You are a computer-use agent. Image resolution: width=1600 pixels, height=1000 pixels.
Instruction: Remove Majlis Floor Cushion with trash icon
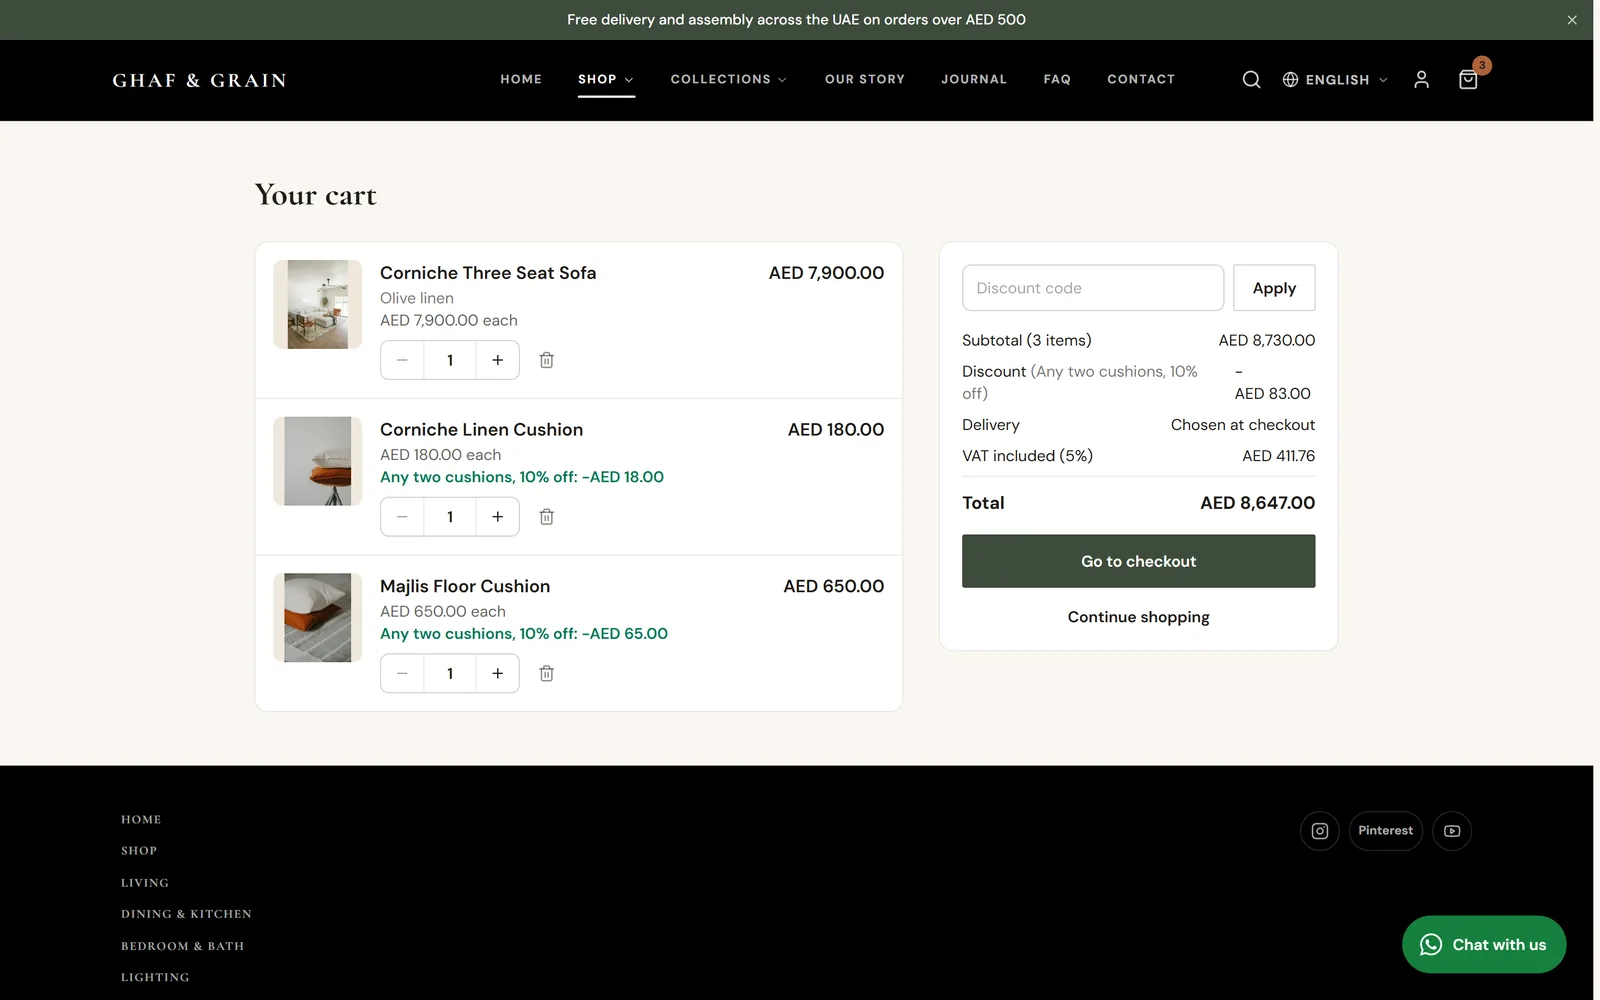coord(547,674)
